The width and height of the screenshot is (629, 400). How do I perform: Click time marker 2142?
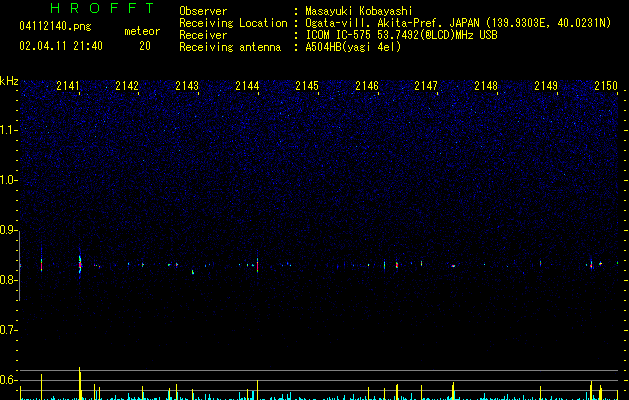point(127,86)
